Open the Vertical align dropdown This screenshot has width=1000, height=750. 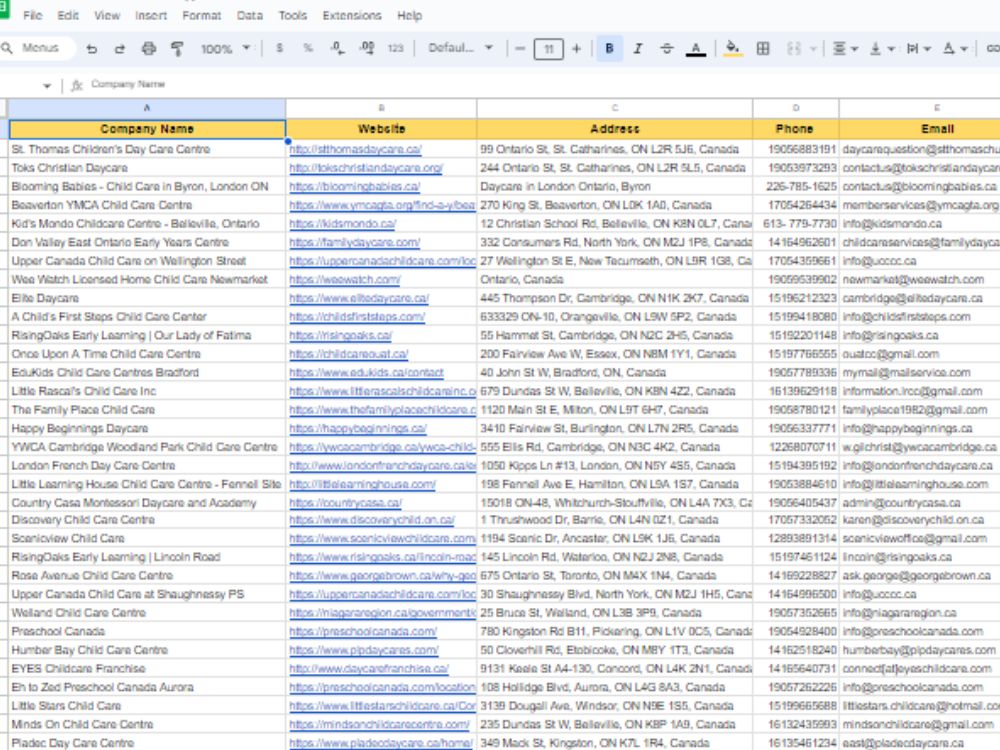[x=882, y=48]
